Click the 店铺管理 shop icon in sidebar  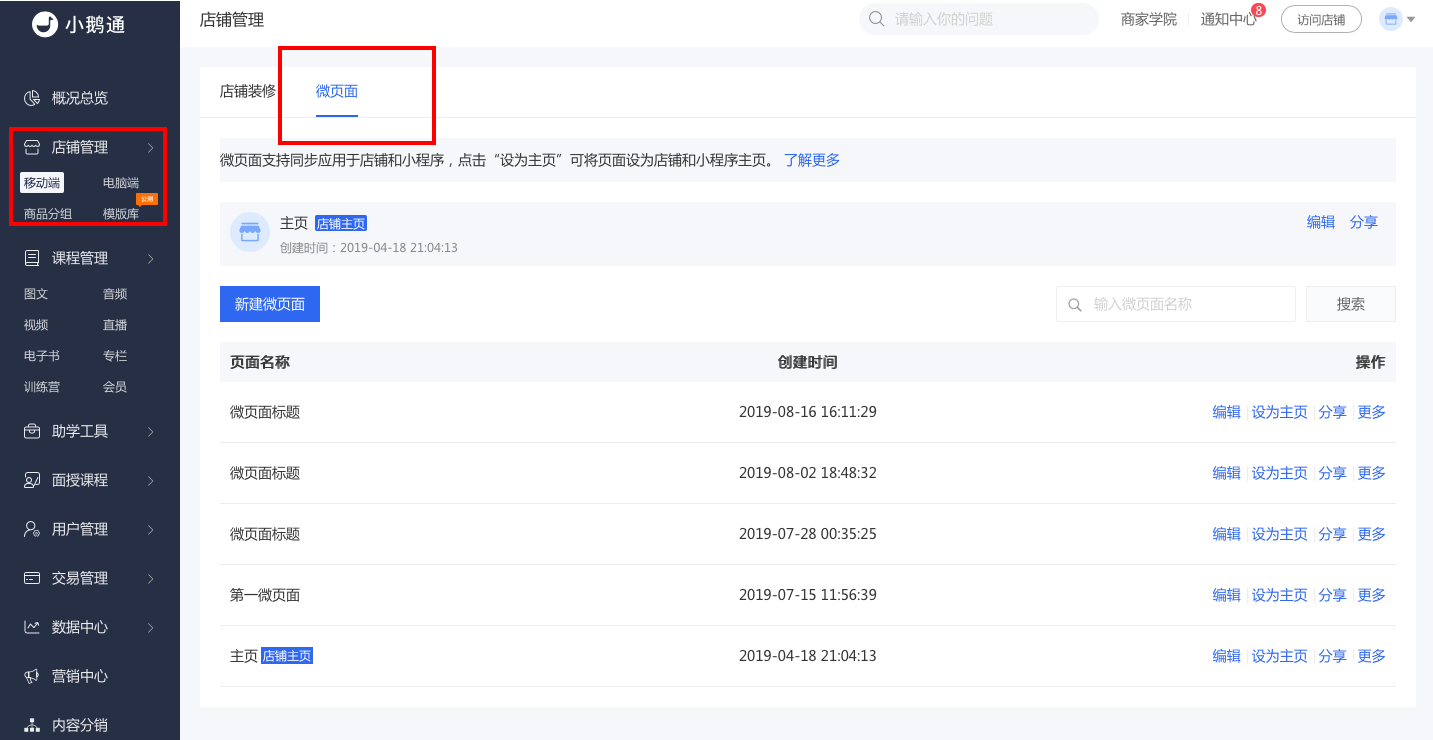coord(32,147)
